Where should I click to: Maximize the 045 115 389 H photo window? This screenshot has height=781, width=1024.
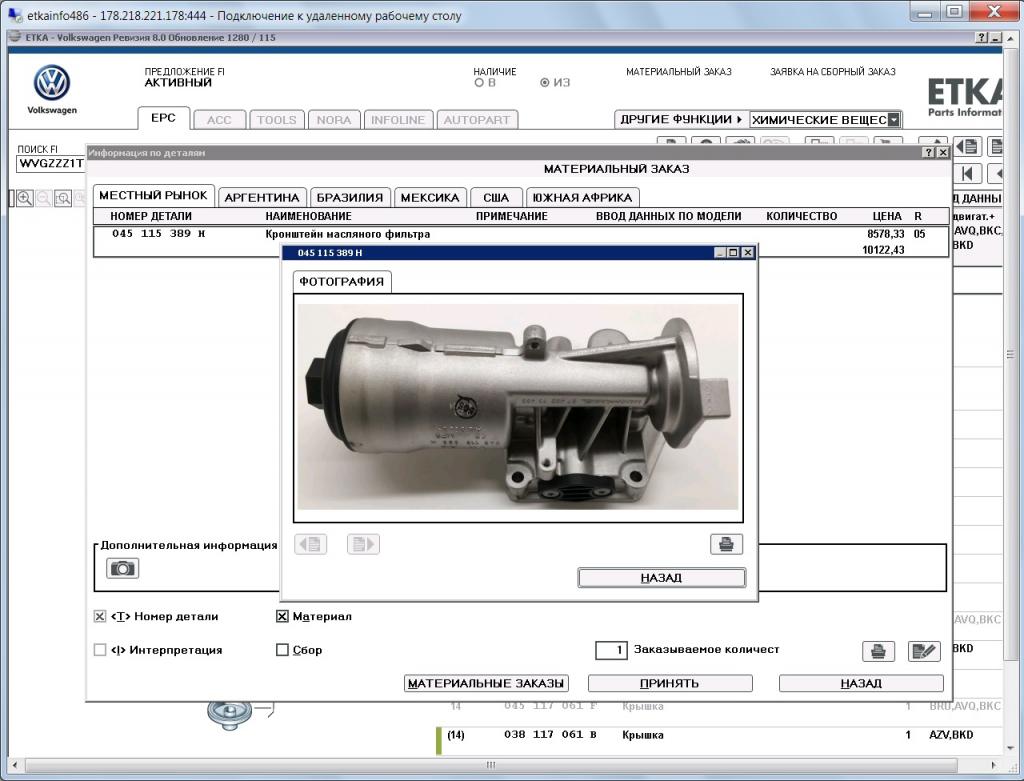click(x=733, y=253)
